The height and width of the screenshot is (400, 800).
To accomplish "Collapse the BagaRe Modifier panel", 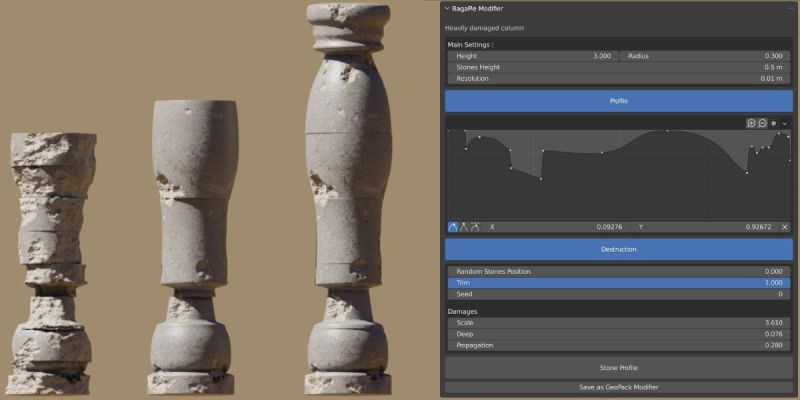I will coord(448,8).
